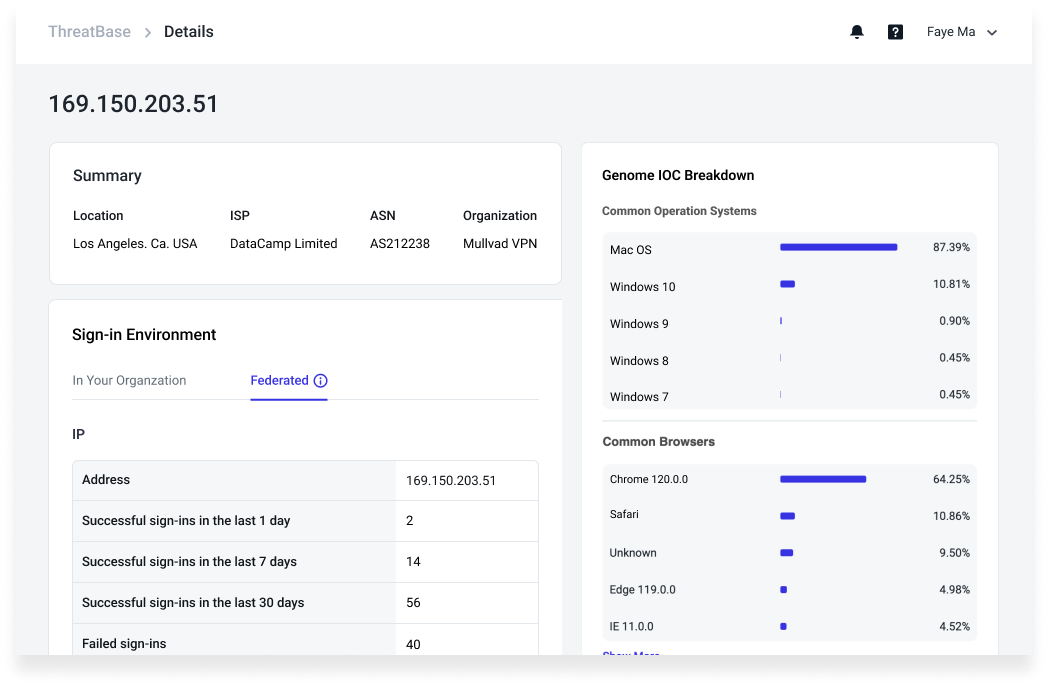
Task: Go back to ThreatBase breadcrumb
Action: coord(89,31)
